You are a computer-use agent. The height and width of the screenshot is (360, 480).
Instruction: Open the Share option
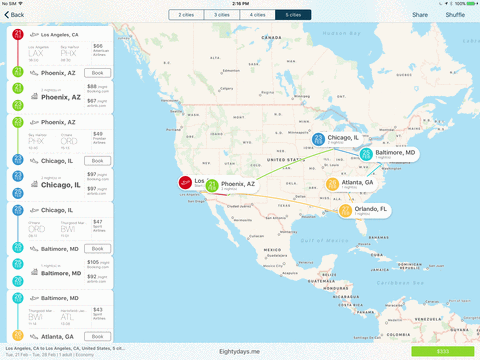pos(420,15)
